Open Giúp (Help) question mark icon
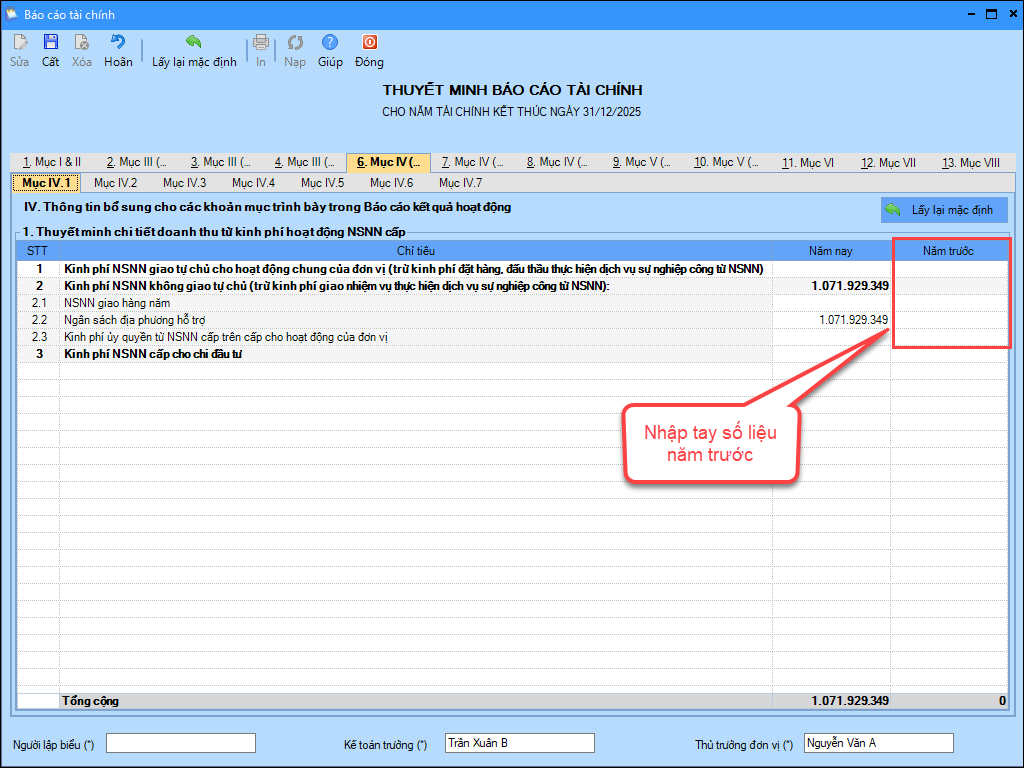 (x=330, y=43)
